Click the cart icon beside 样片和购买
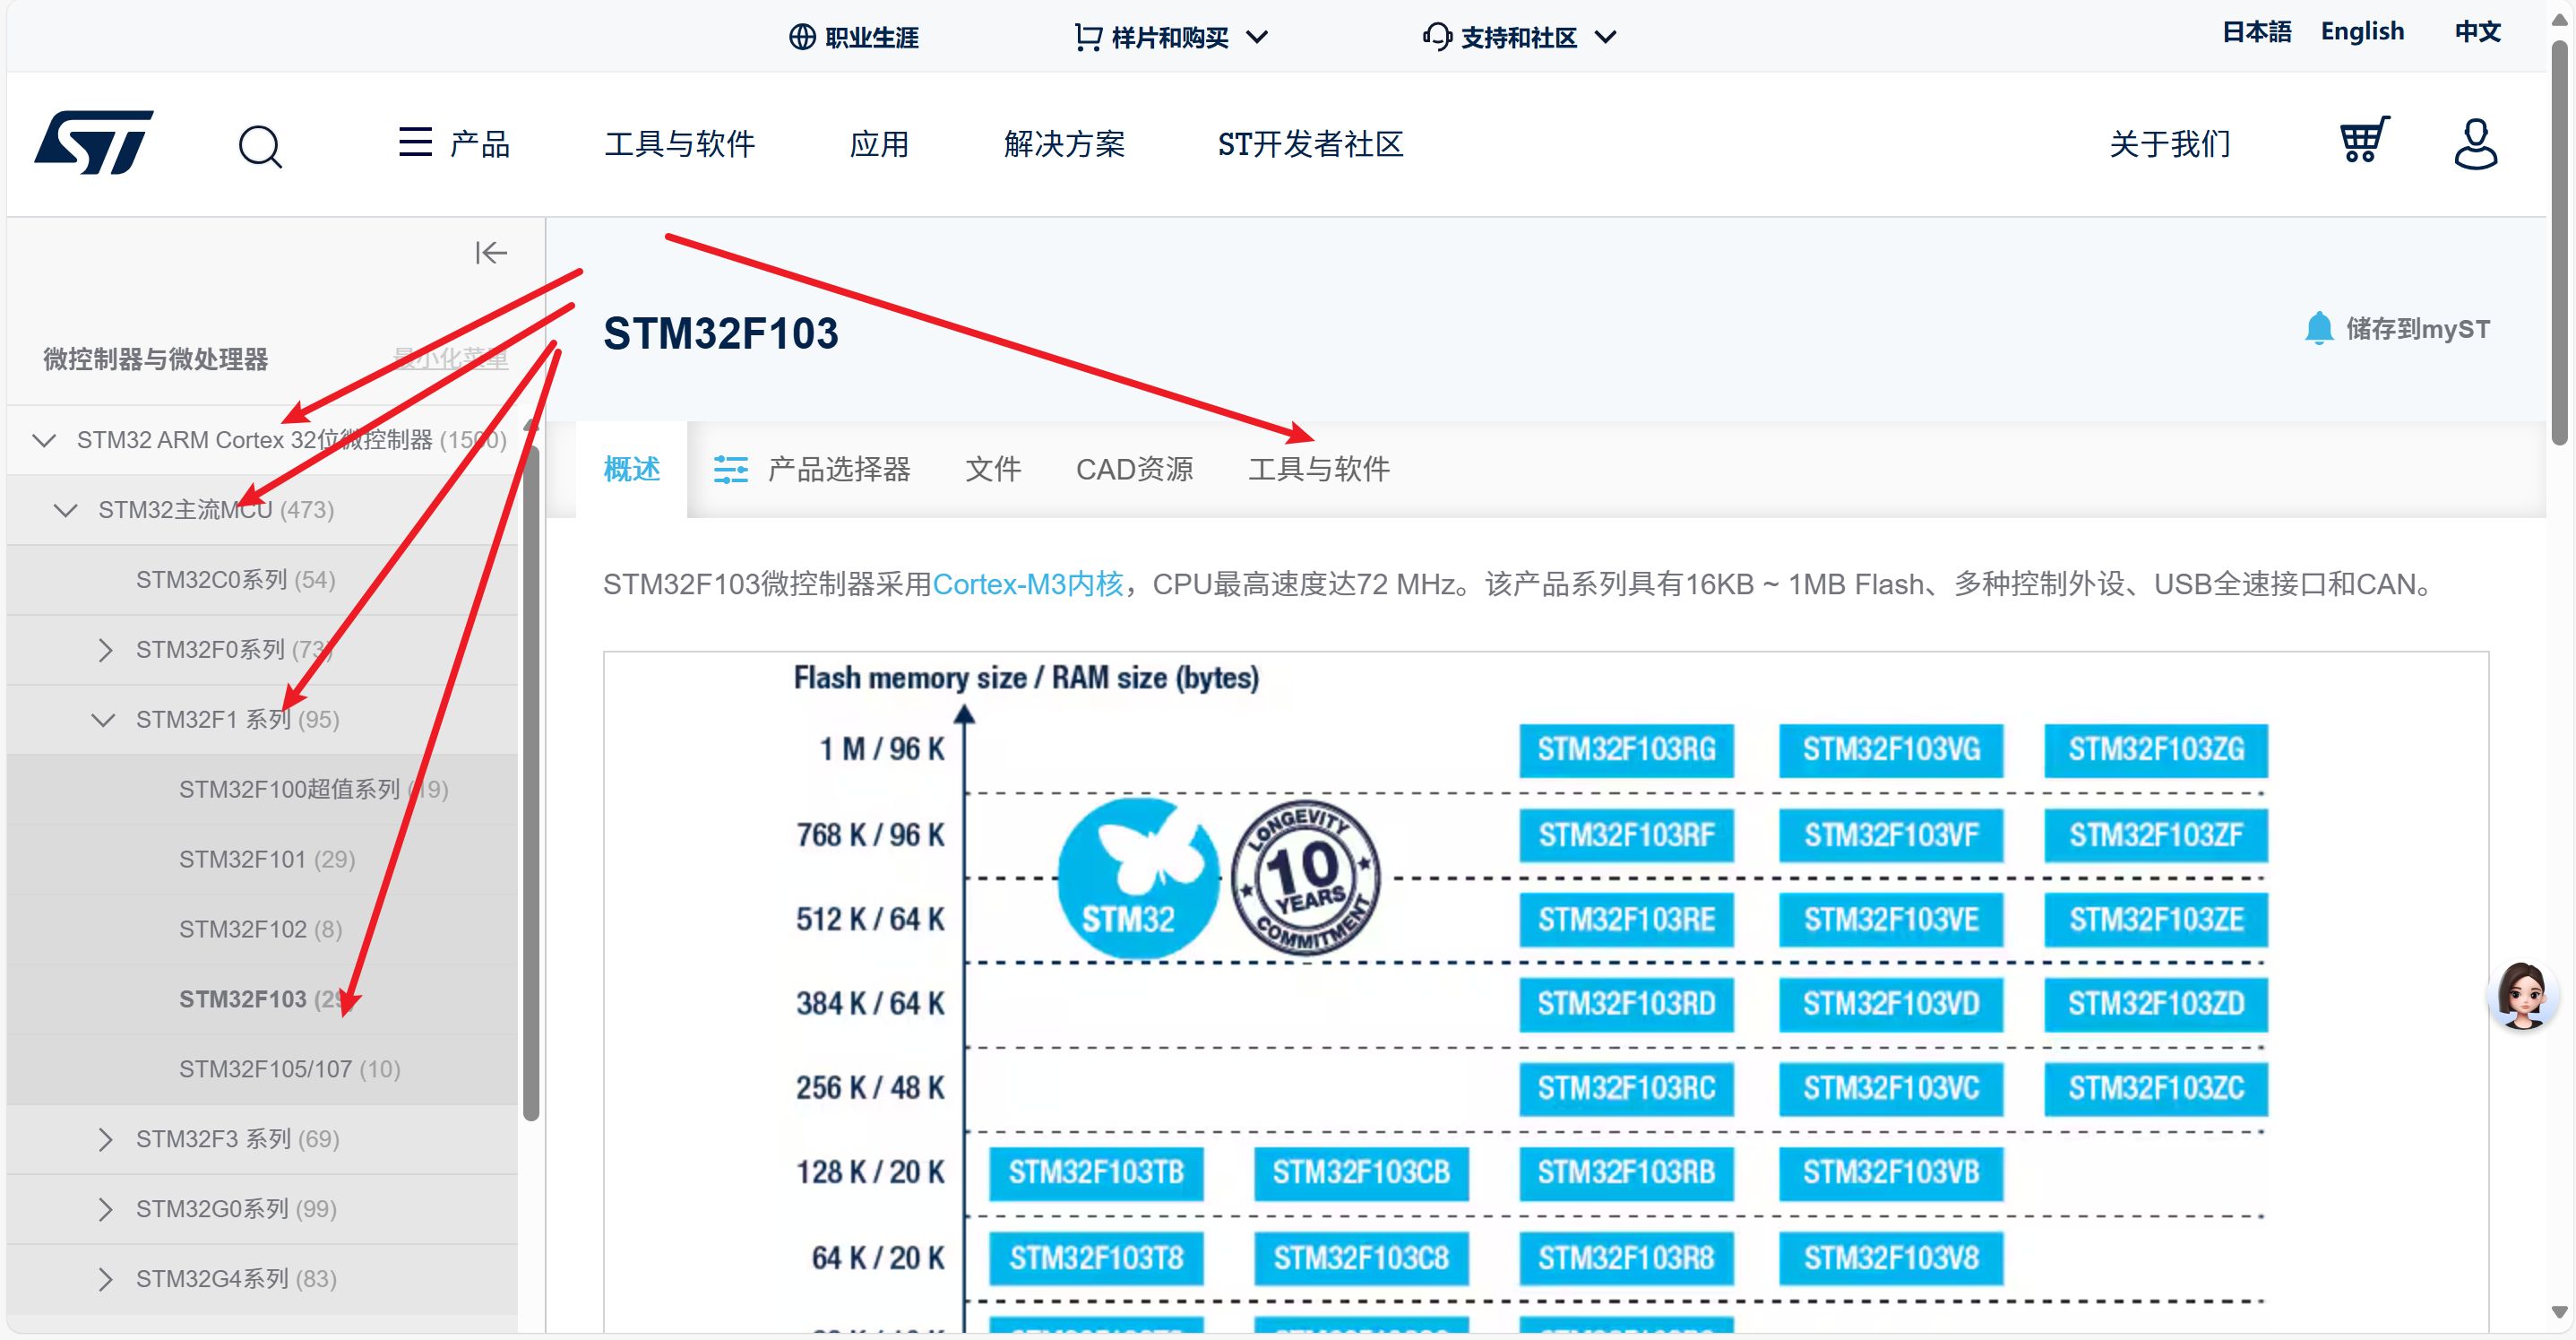 1088,37
